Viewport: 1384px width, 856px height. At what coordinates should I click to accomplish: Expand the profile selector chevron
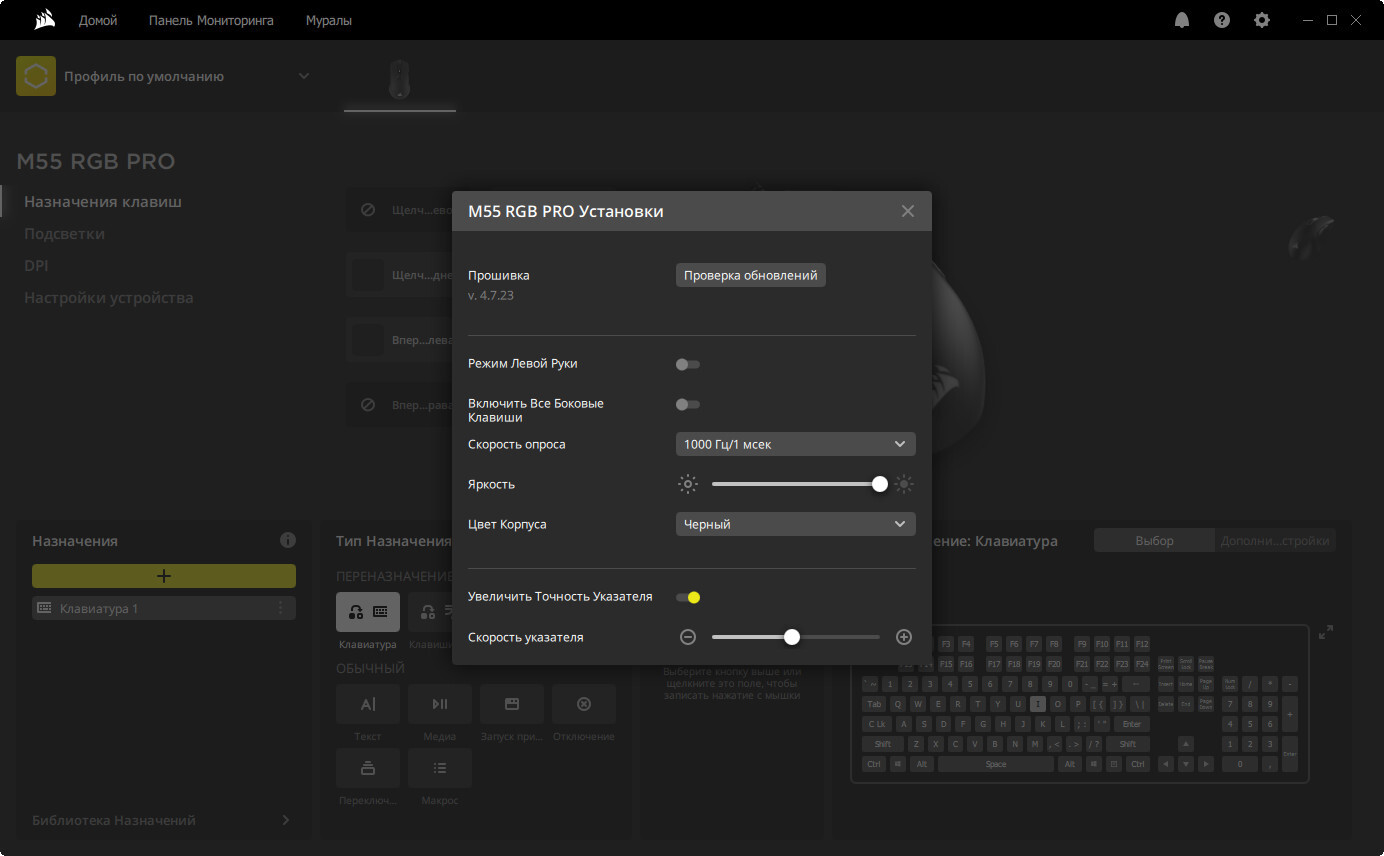pos(304,76)
